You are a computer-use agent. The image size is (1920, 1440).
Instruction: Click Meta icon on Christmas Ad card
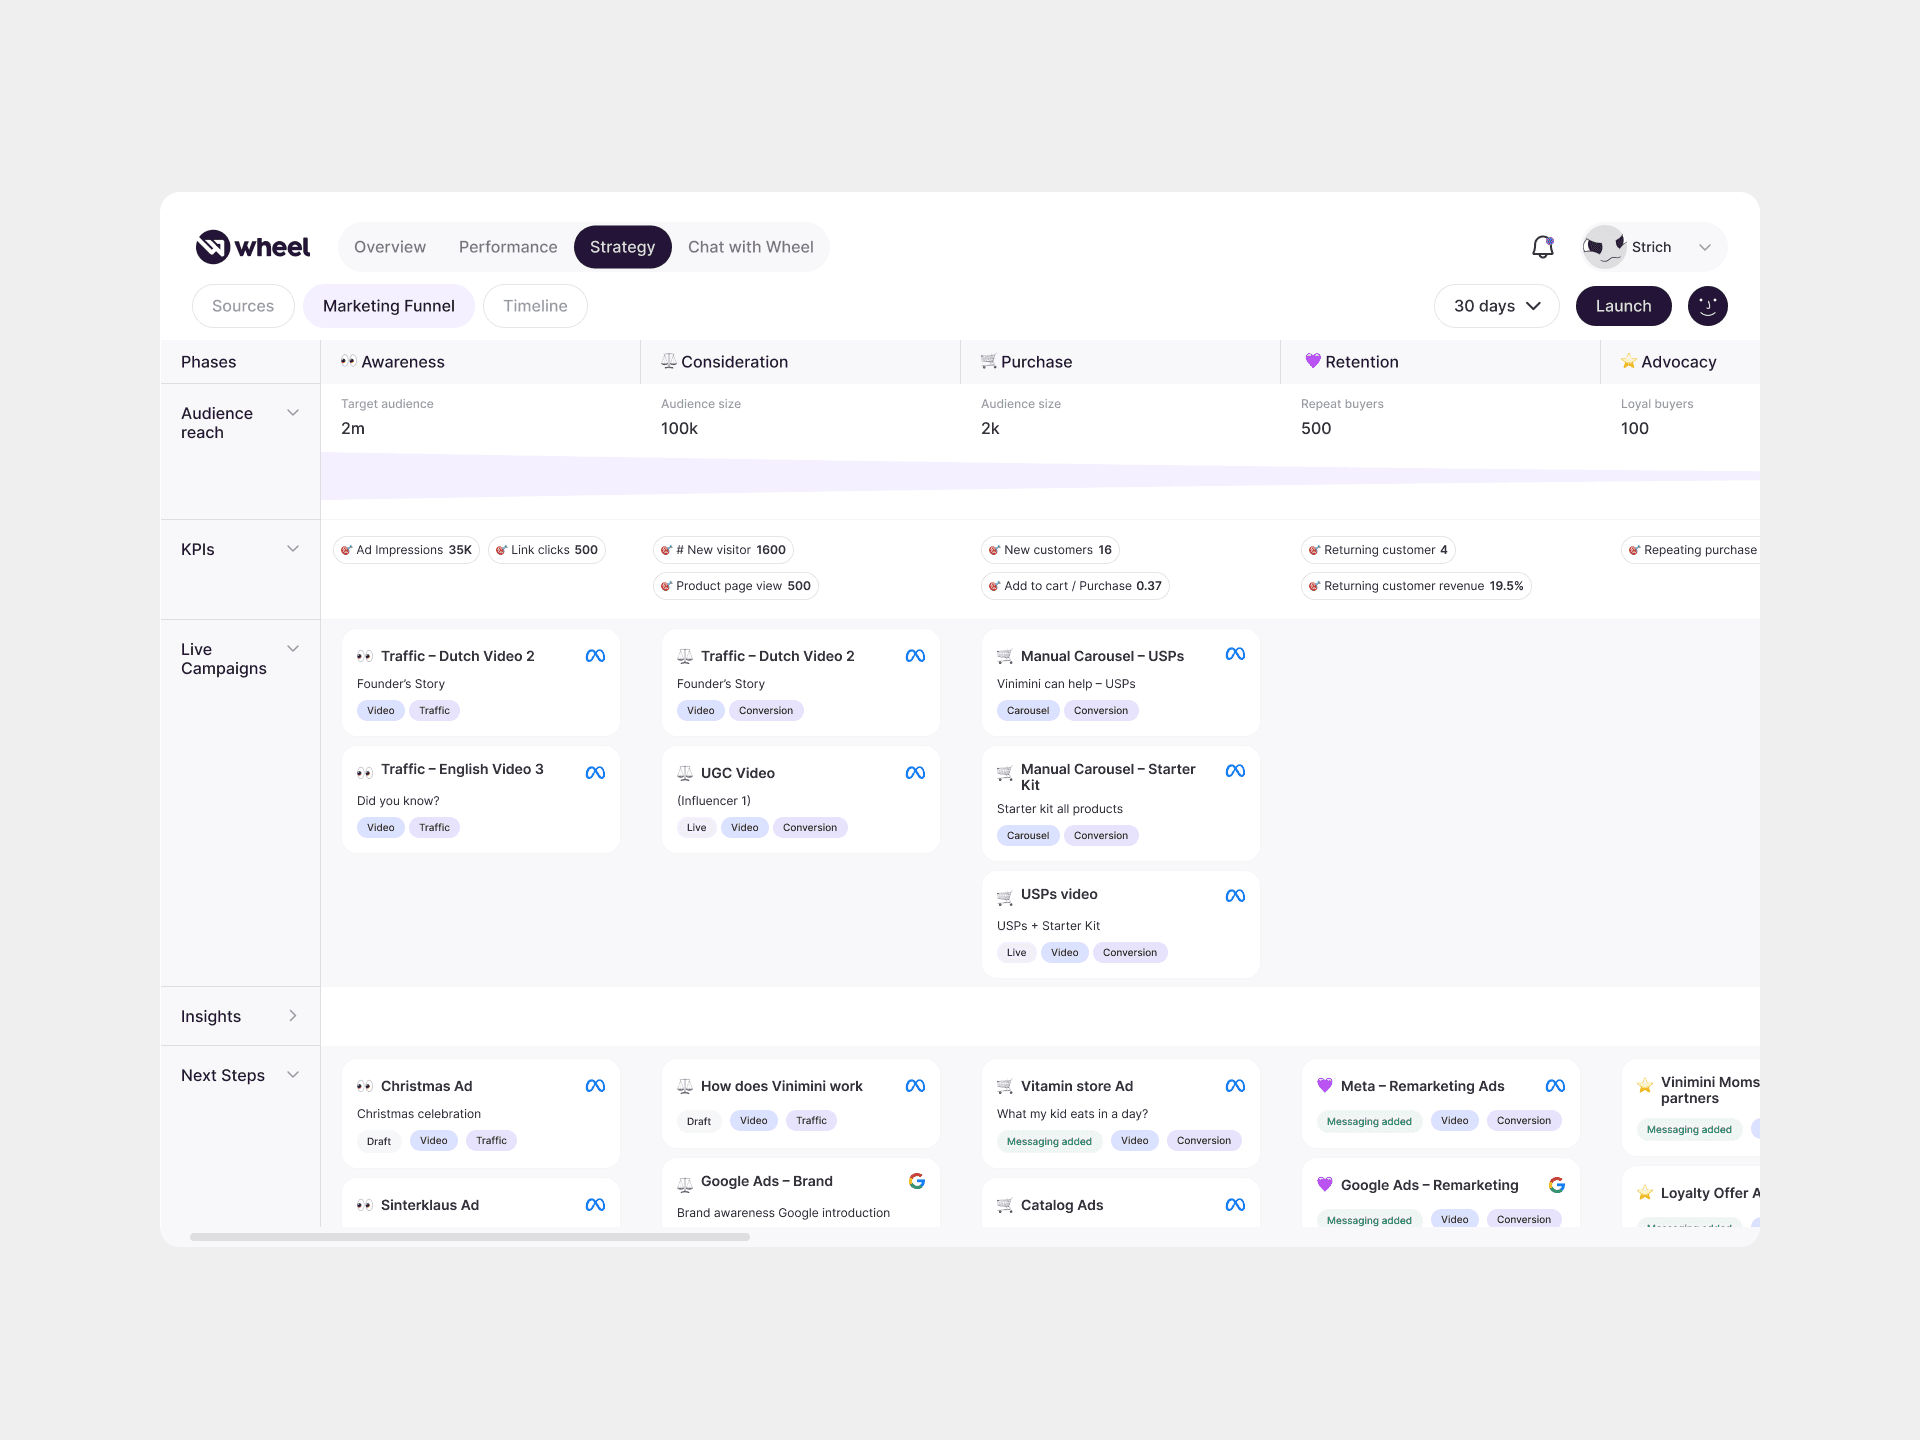[x=595, y=1086]
